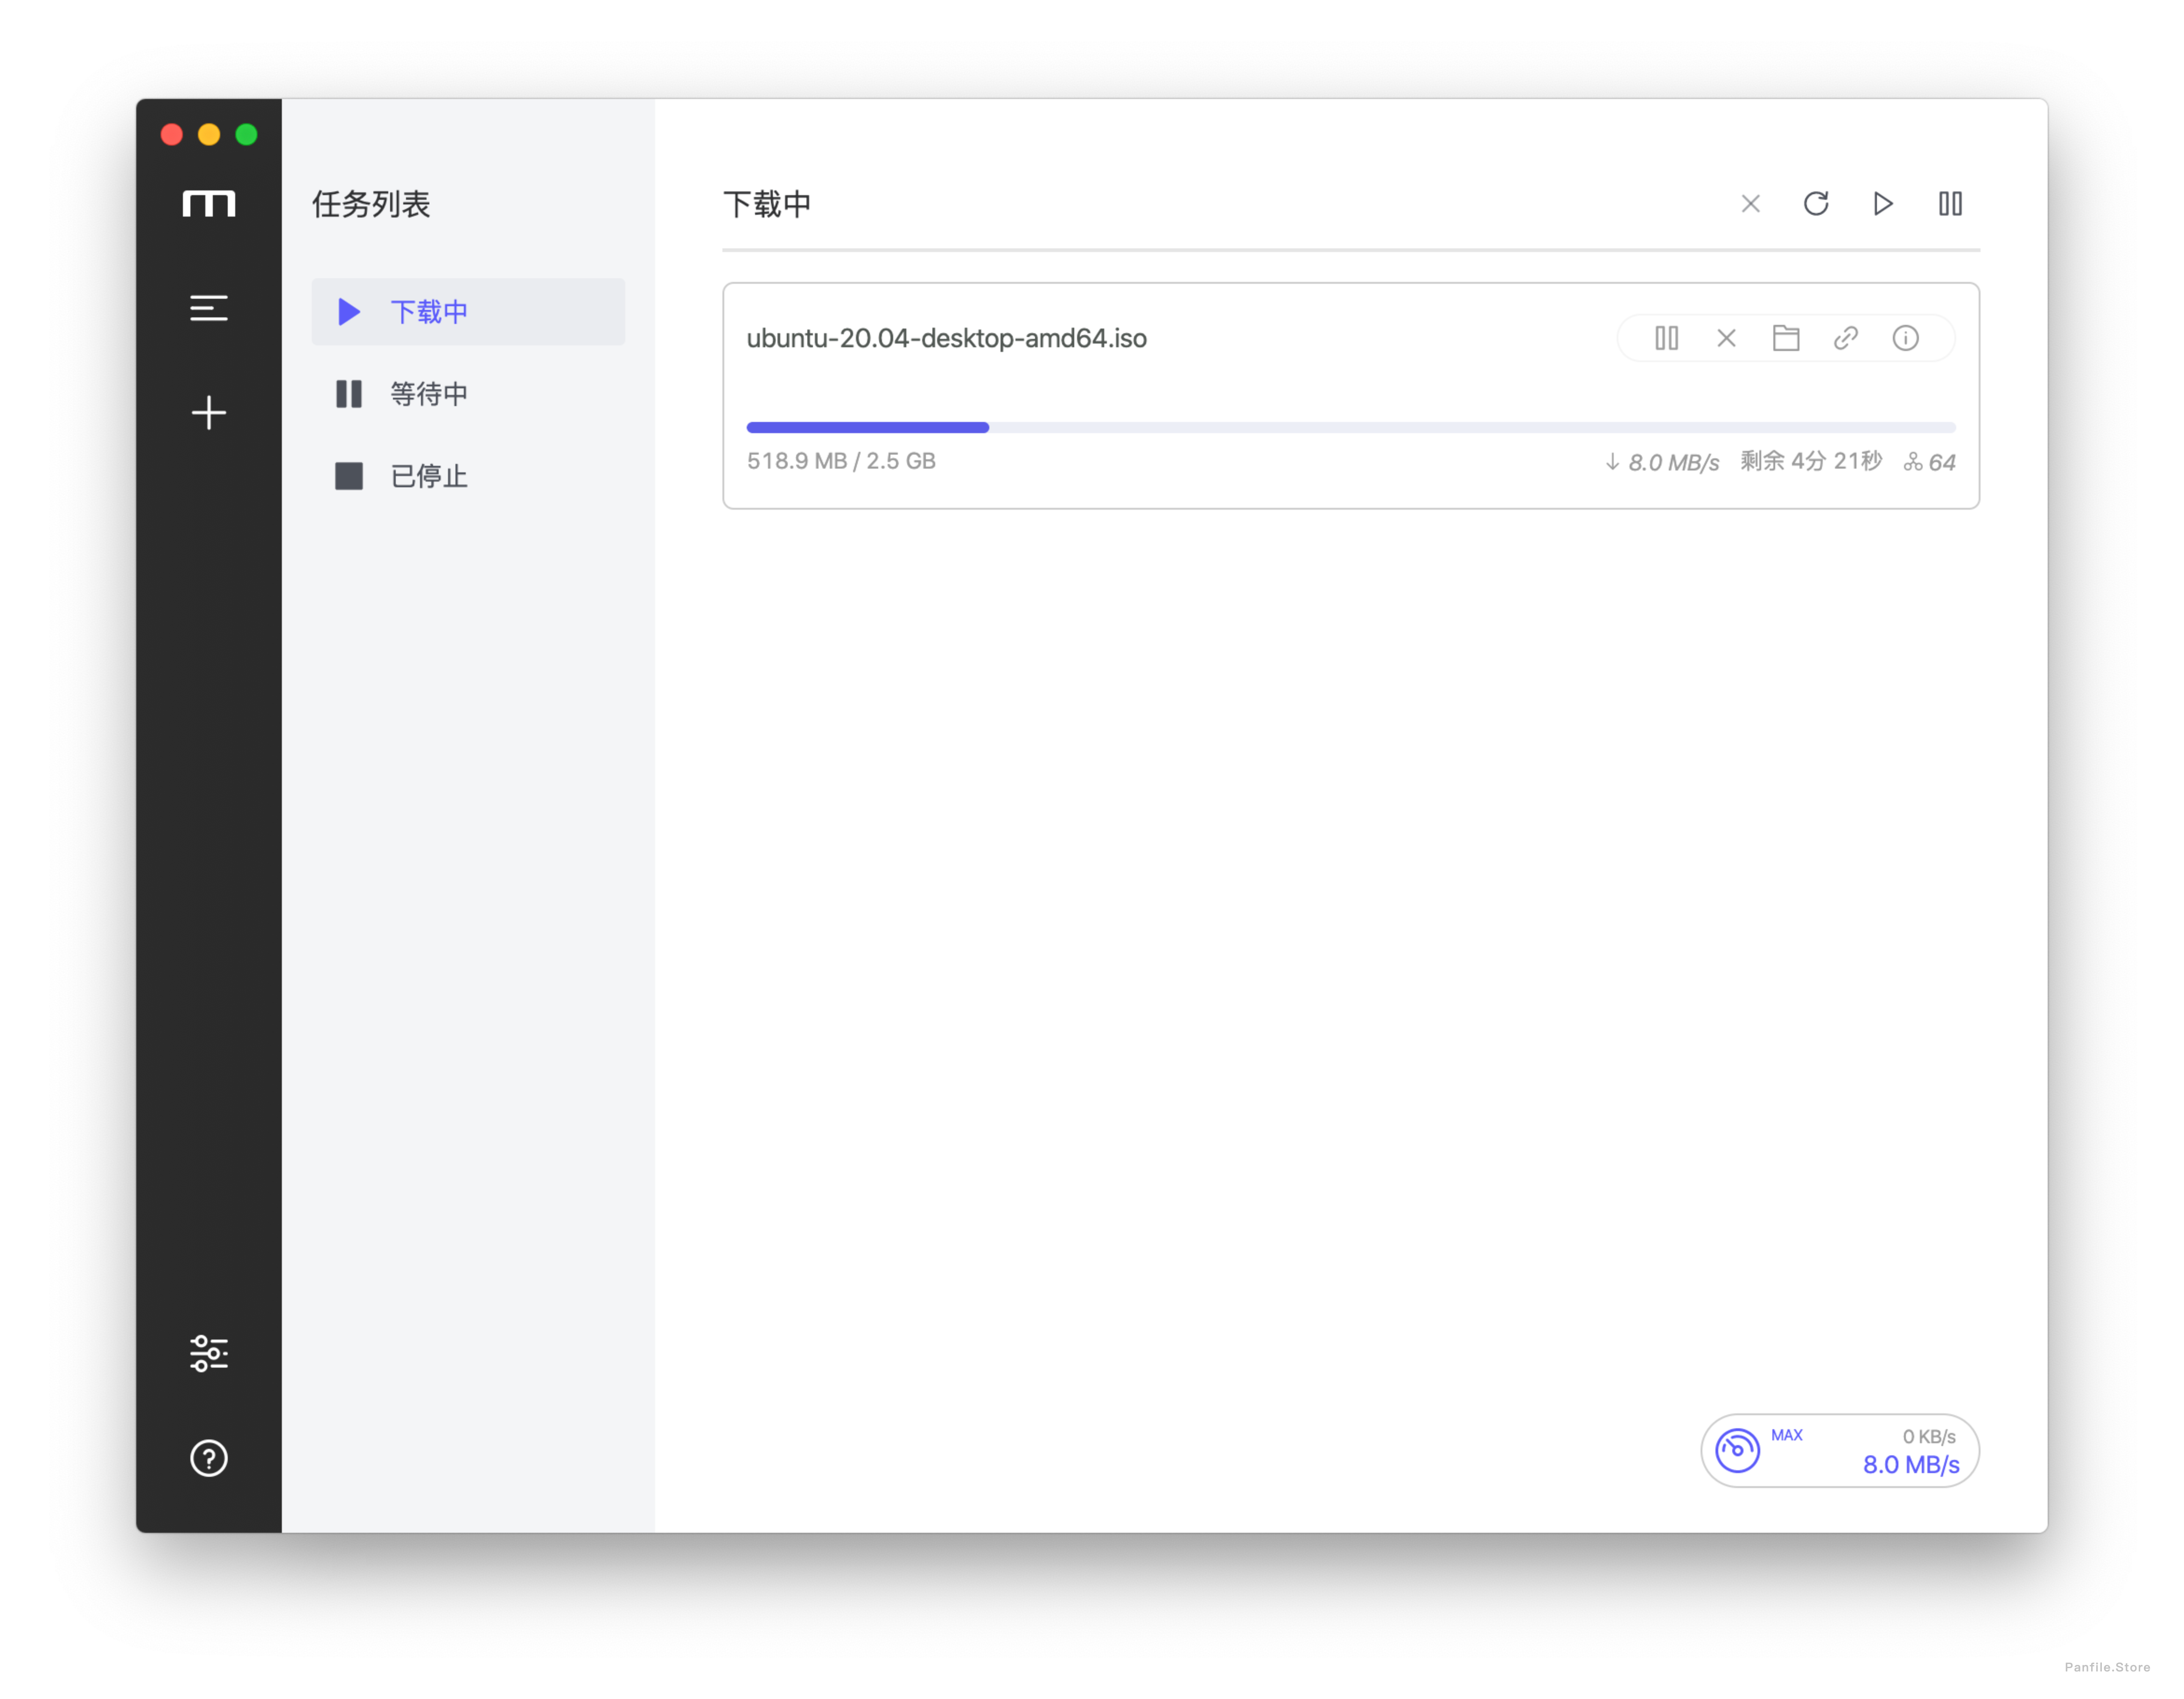Add a new download task with plus icon
This screenshot has width=2184, height=1699.
pyautogui.click(x=209, y=413)
